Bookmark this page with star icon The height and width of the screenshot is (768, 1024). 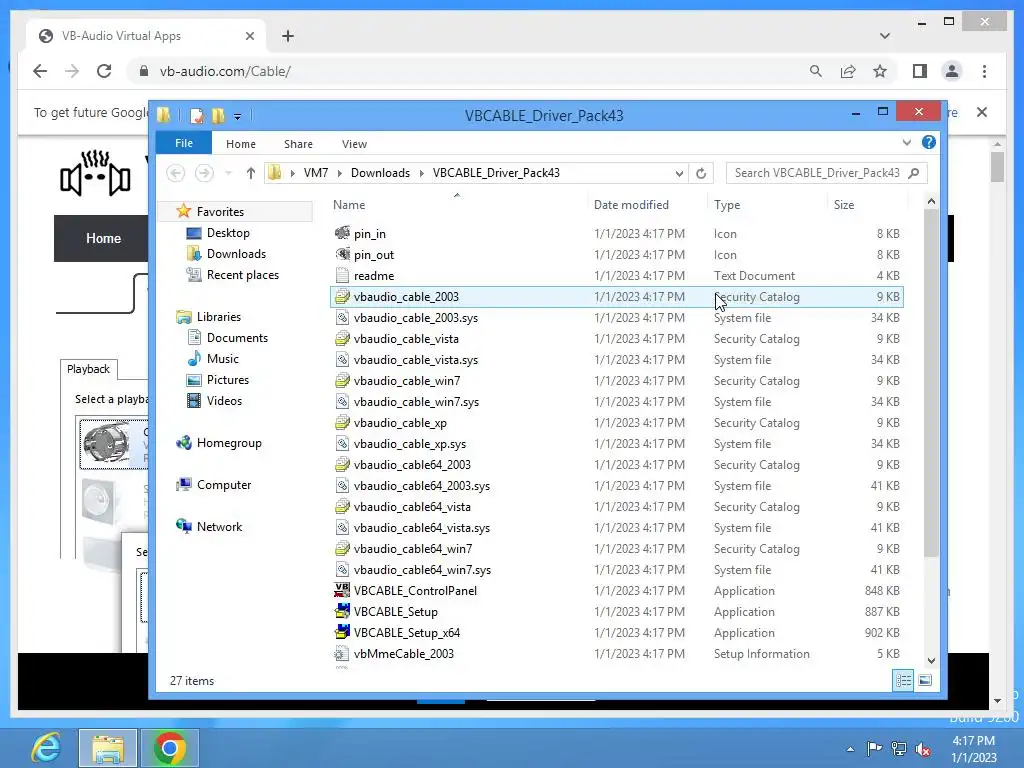[x=880, y=71]
